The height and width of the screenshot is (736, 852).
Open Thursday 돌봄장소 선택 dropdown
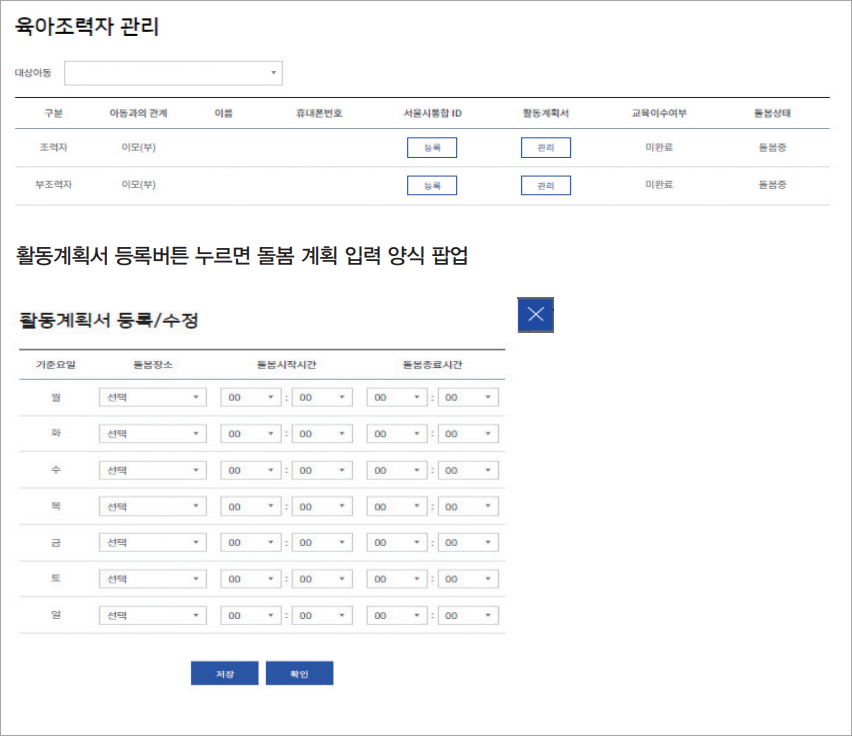pos(152,505)
